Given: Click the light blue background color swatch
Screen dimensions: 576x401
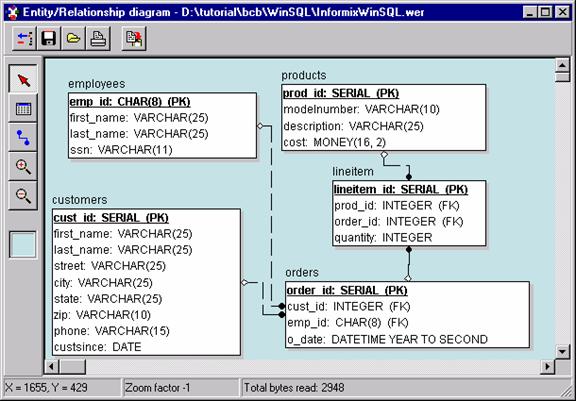Looking at the screenshot, I should (23, 244).
